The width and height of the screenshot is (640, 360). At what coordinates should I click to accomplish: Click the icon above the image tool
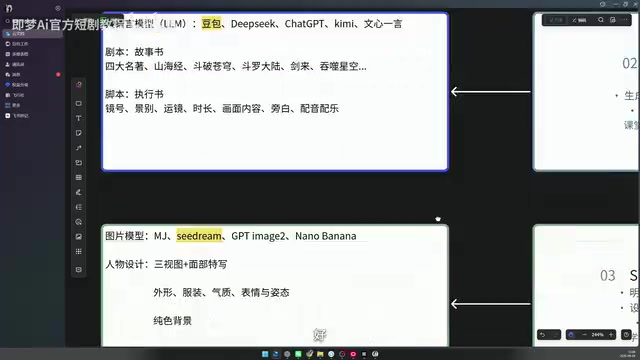(x=79, y=222)
